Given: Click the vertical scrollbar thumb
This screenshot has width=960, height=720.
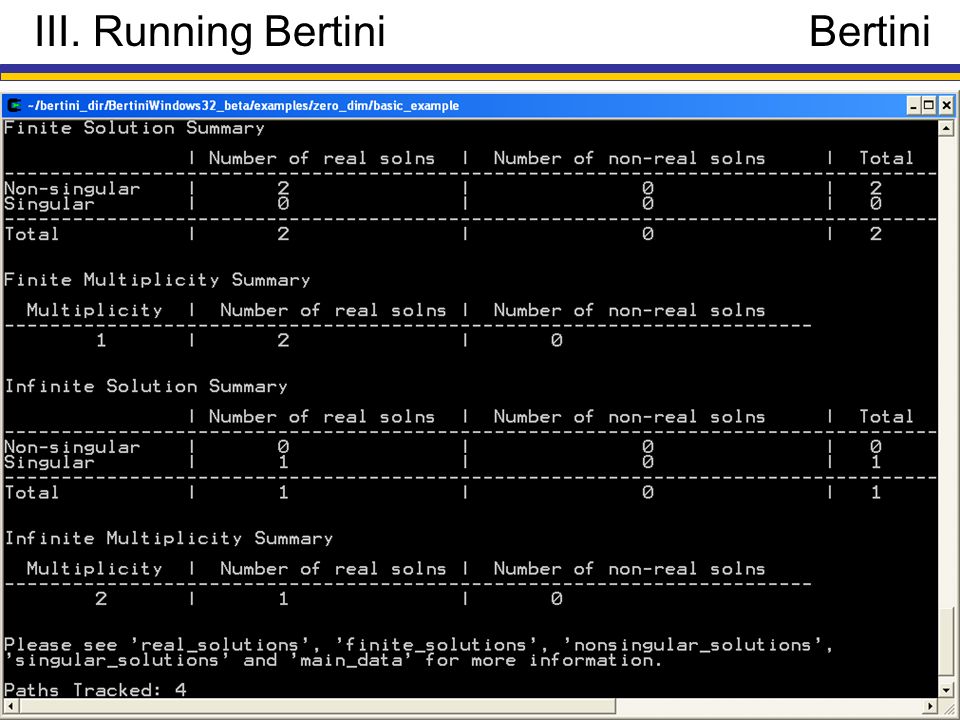Looking at the screenshot, I should pos(946,643).
